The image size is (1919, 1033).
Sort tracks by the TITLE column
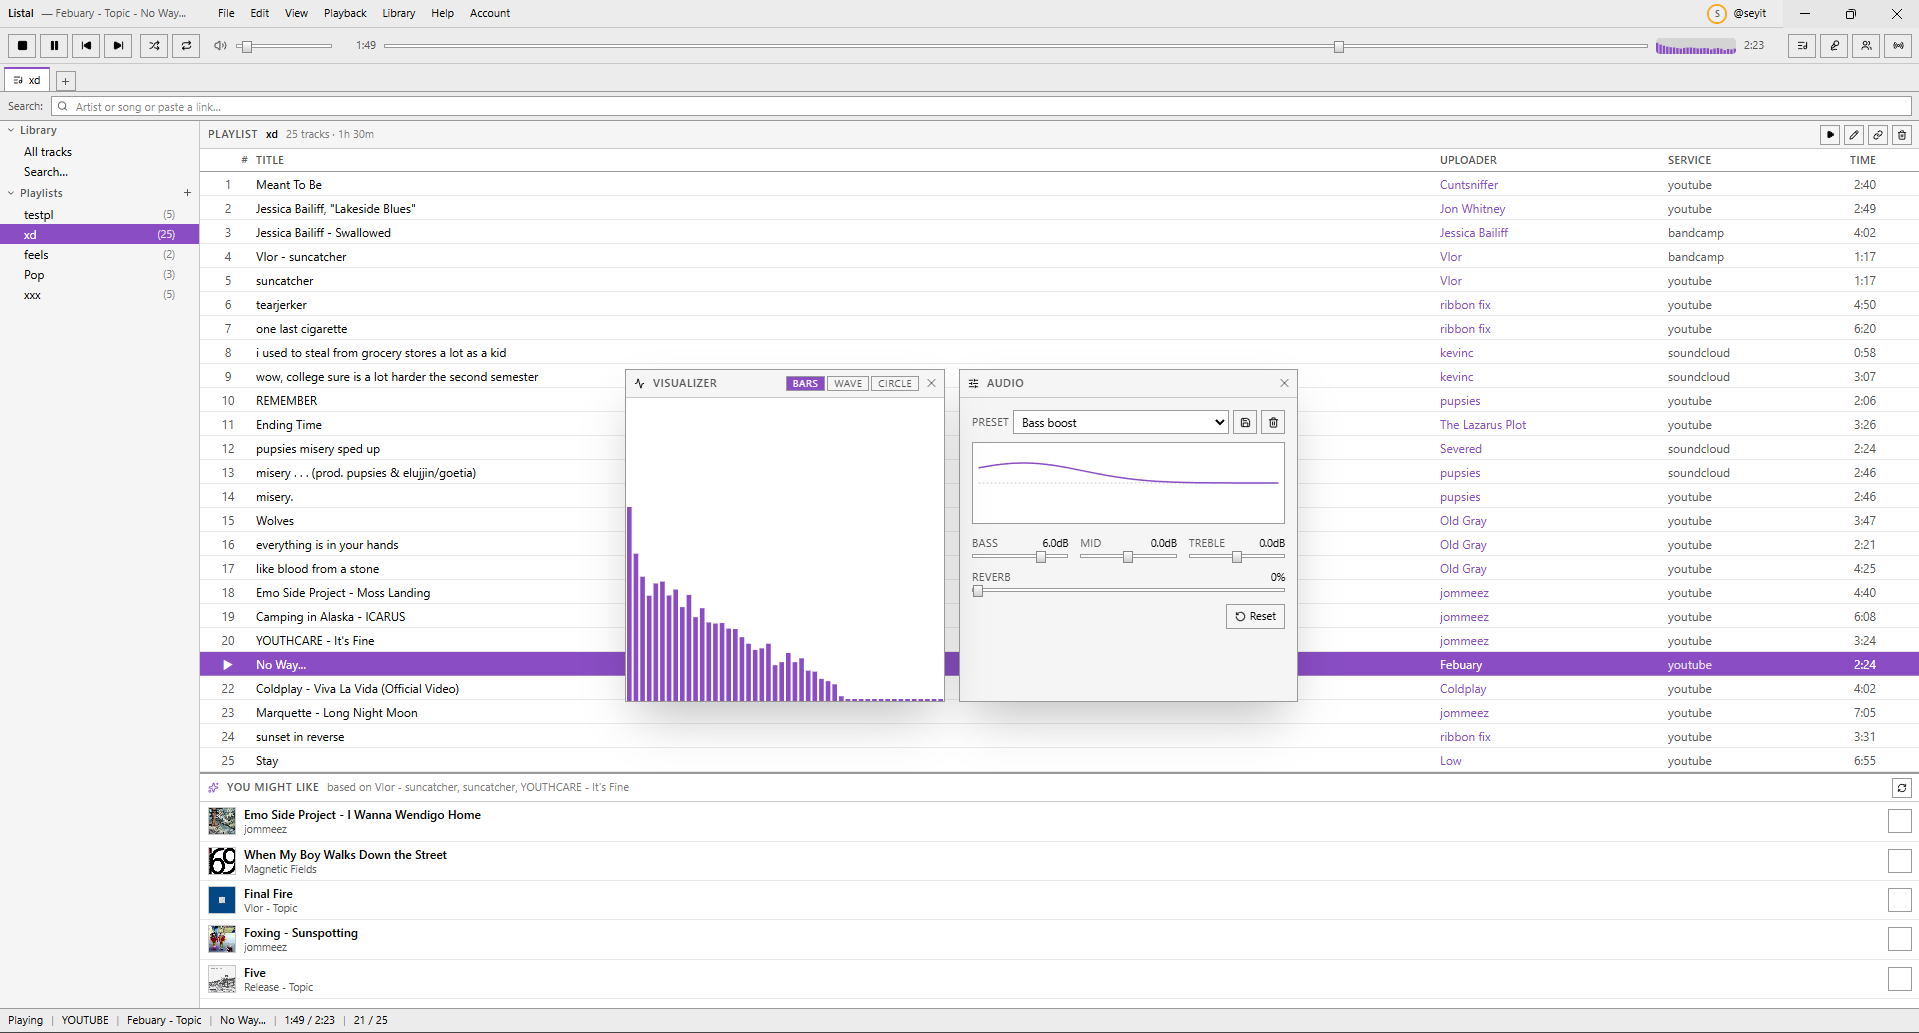click(x=270, y=160)
